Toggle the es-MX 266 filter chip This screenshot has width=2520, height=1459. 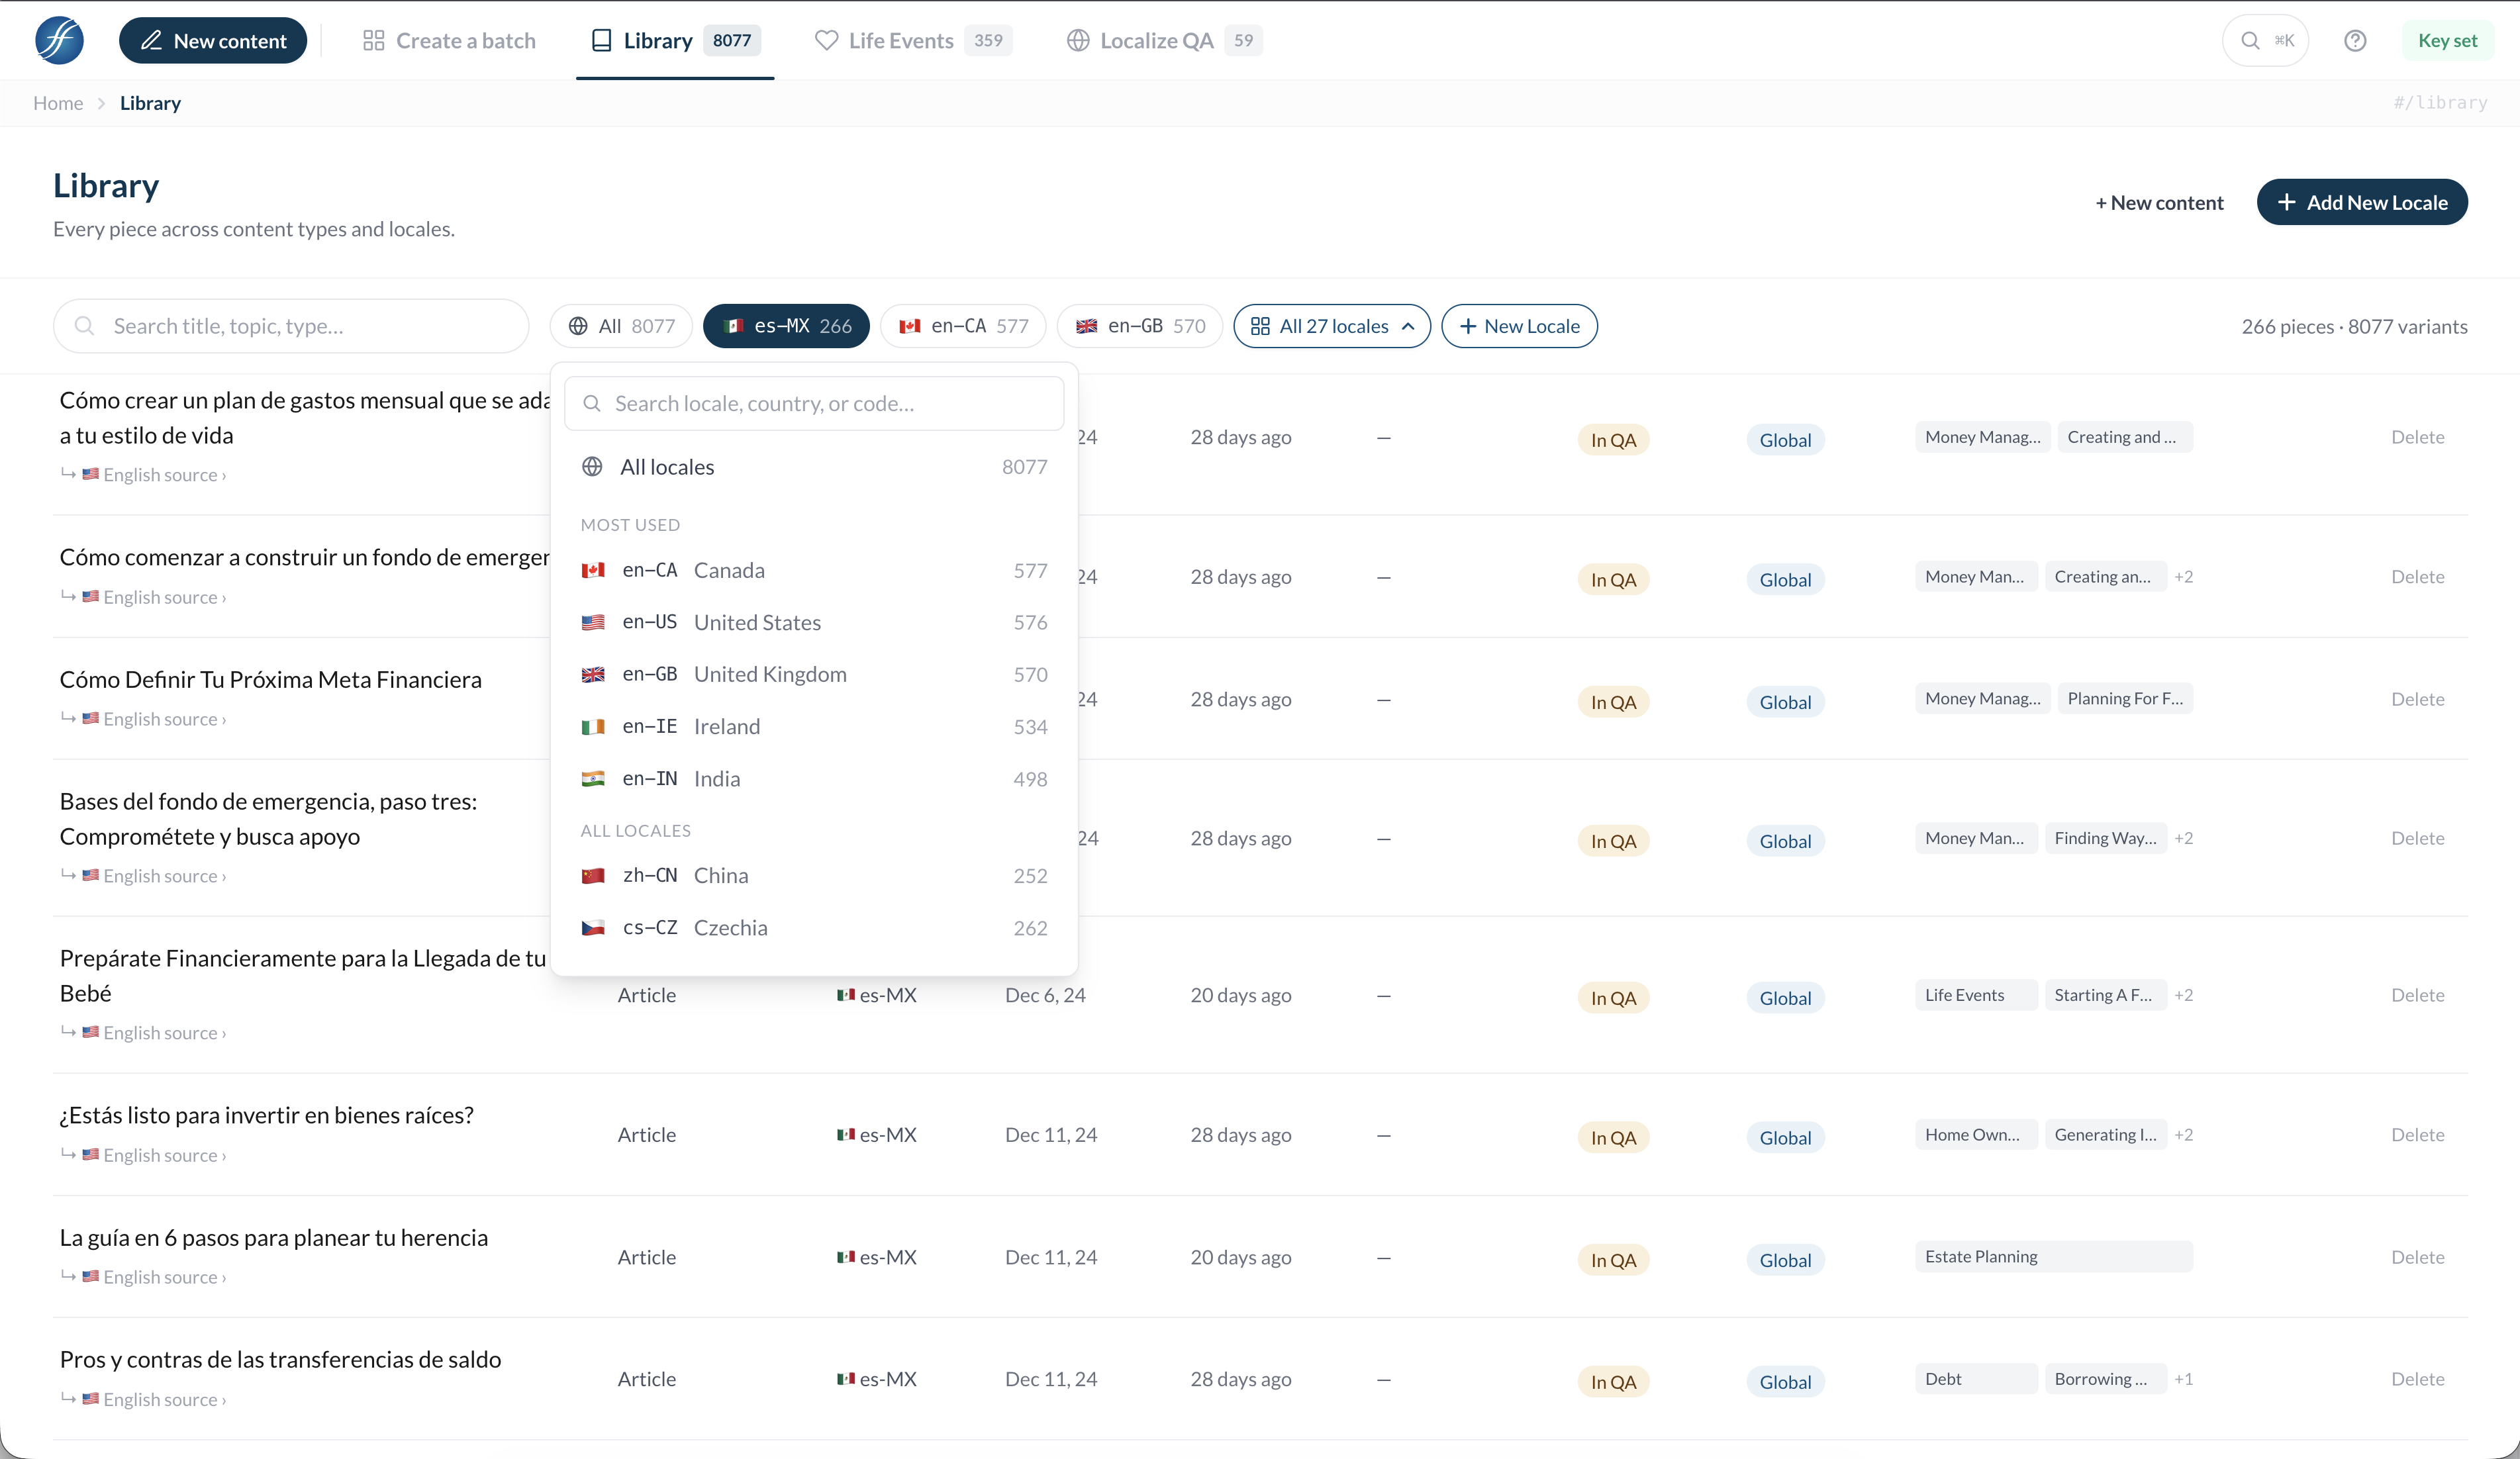[786, 326]
